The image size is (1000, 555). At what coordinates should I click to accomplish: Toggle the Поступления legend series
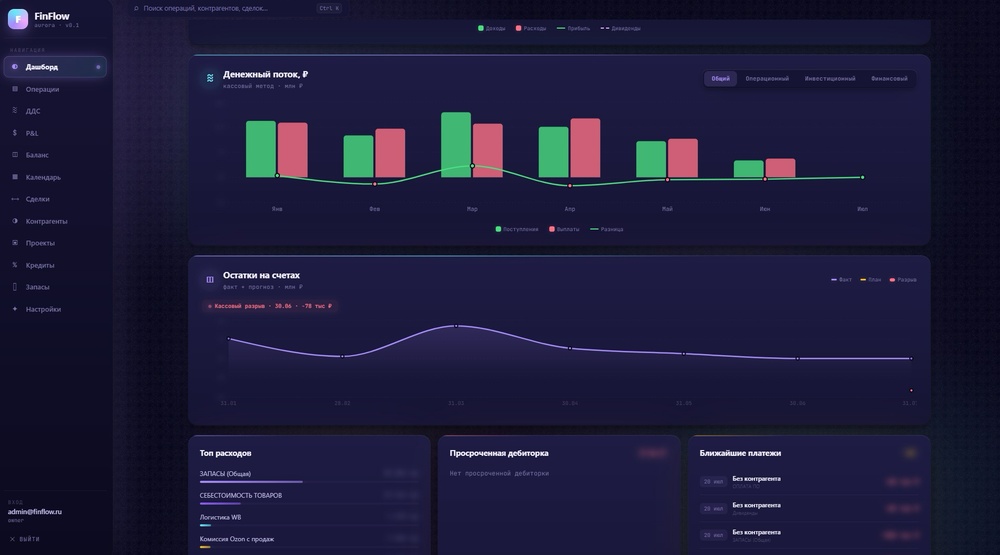(517, 229)
